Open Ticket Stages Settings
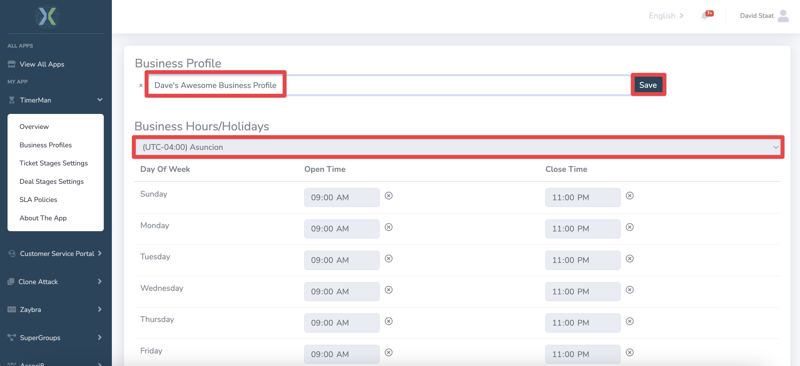Screen dimensions: 800x366 [54, 163]
